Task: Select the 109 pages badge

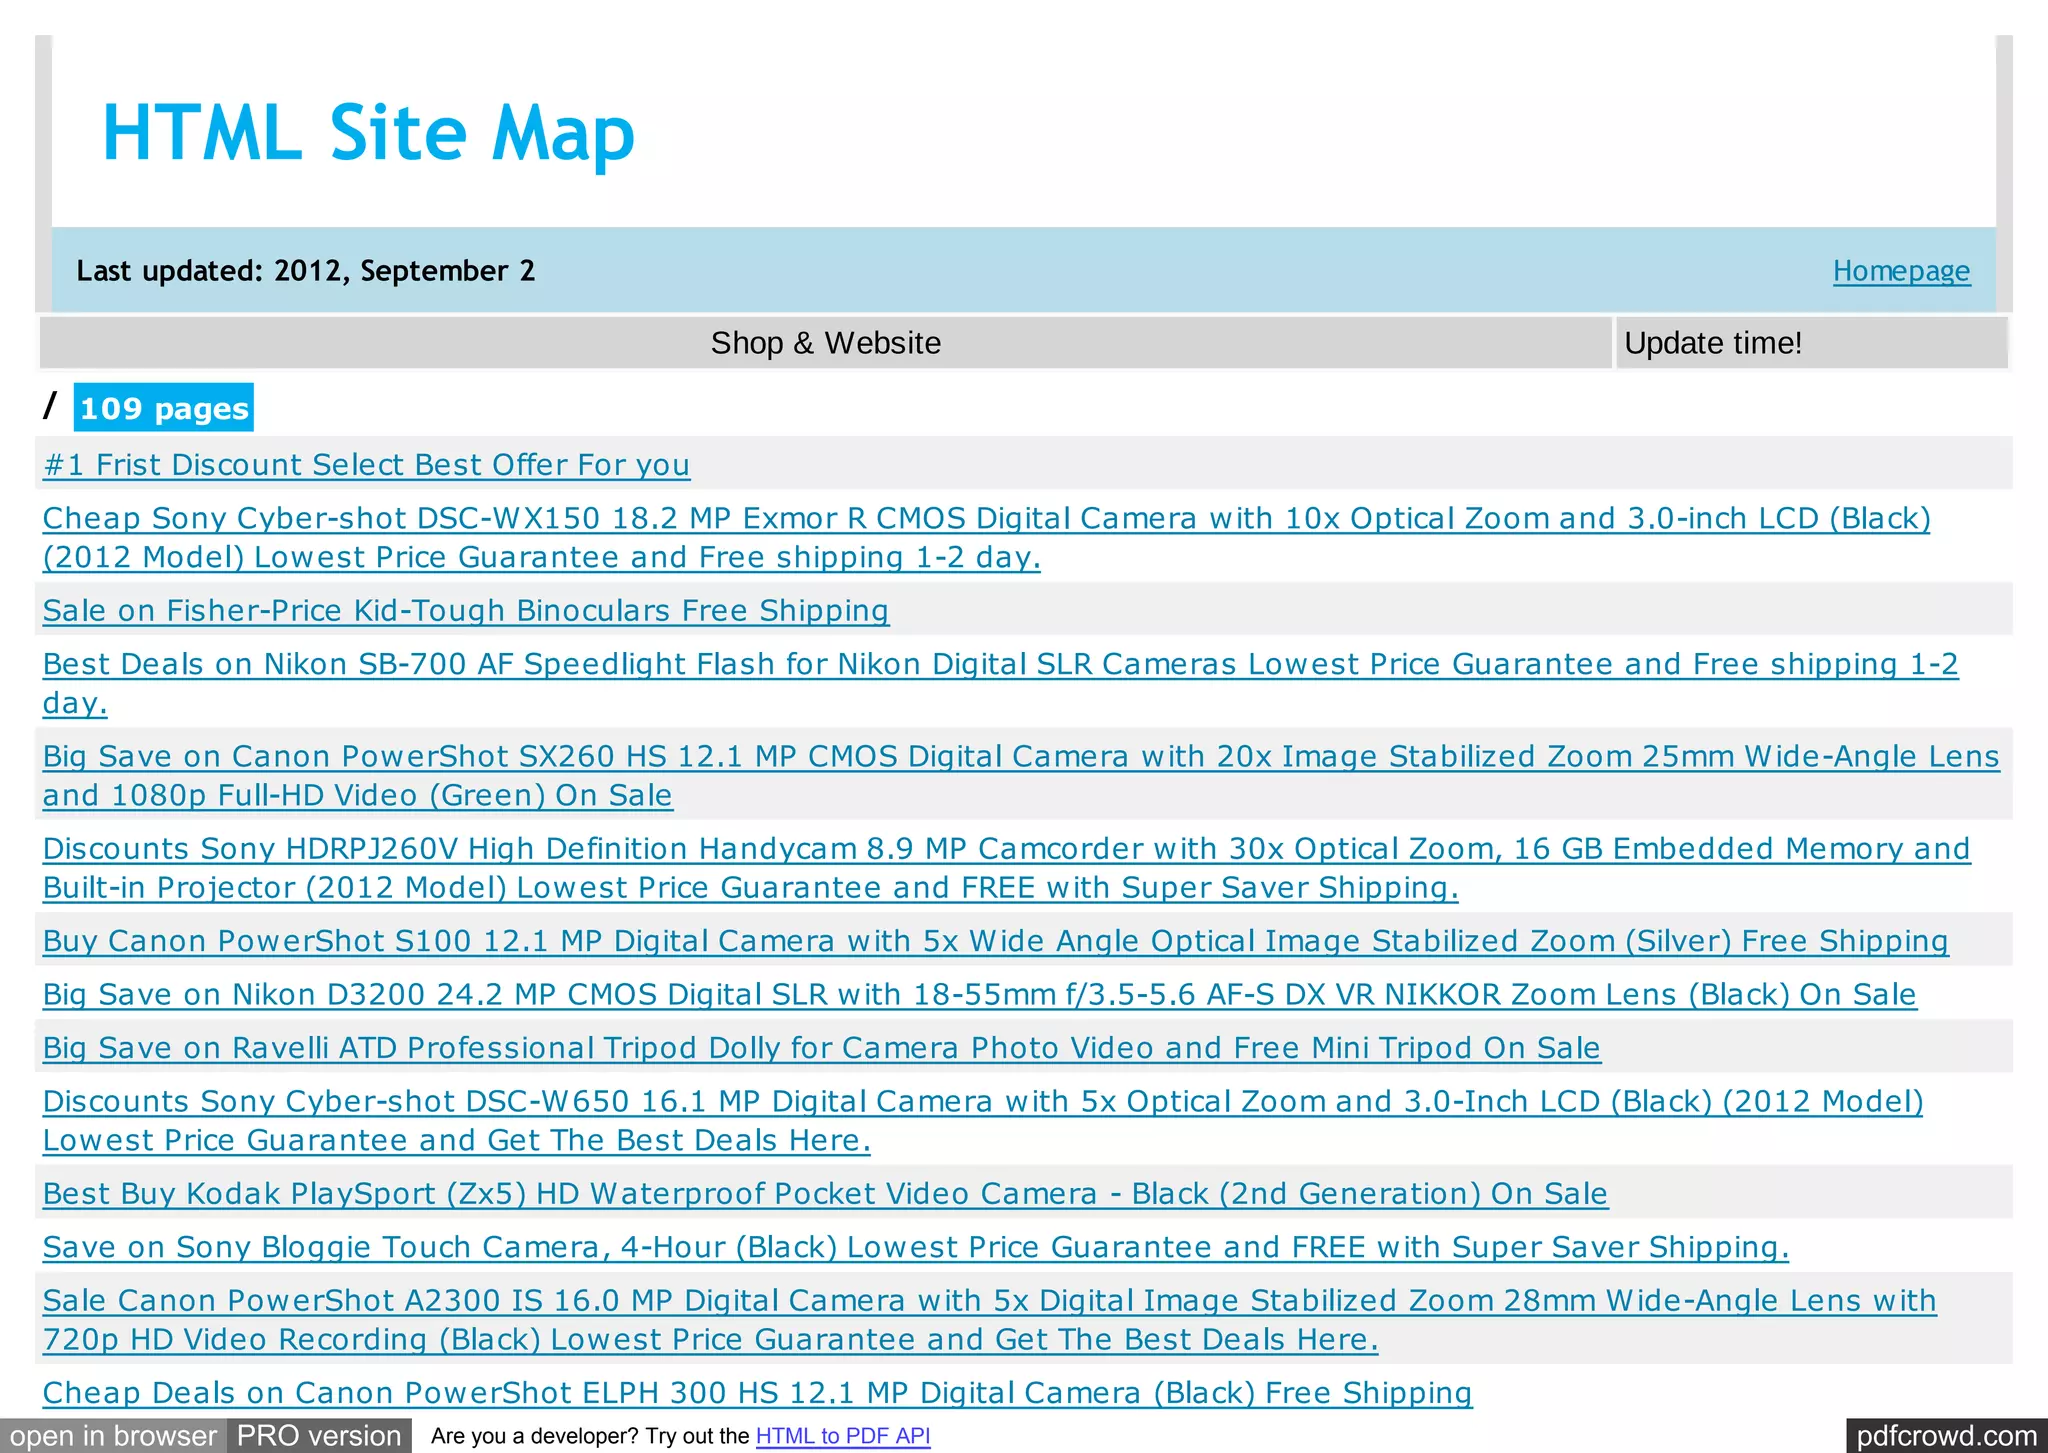Action: [164, 408]
